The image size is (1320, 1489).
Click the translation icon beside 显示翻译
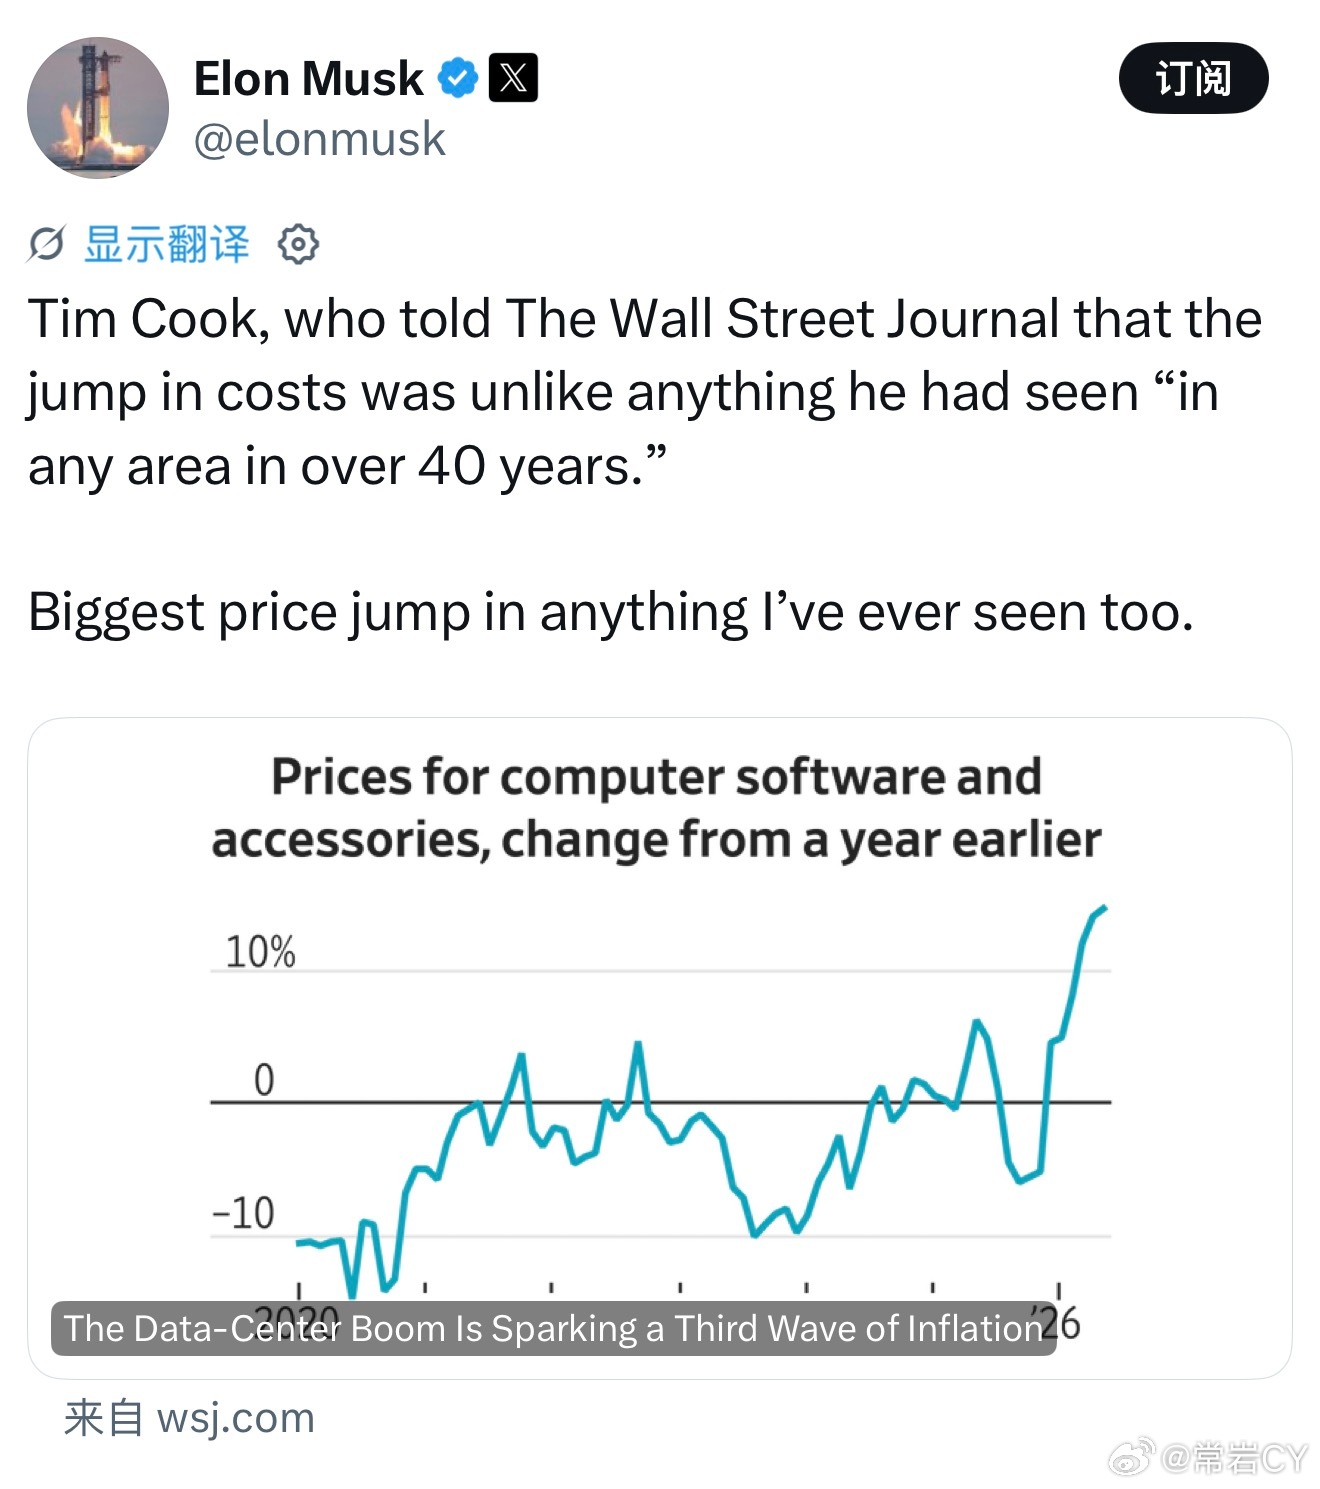click(x=46, y=244)
